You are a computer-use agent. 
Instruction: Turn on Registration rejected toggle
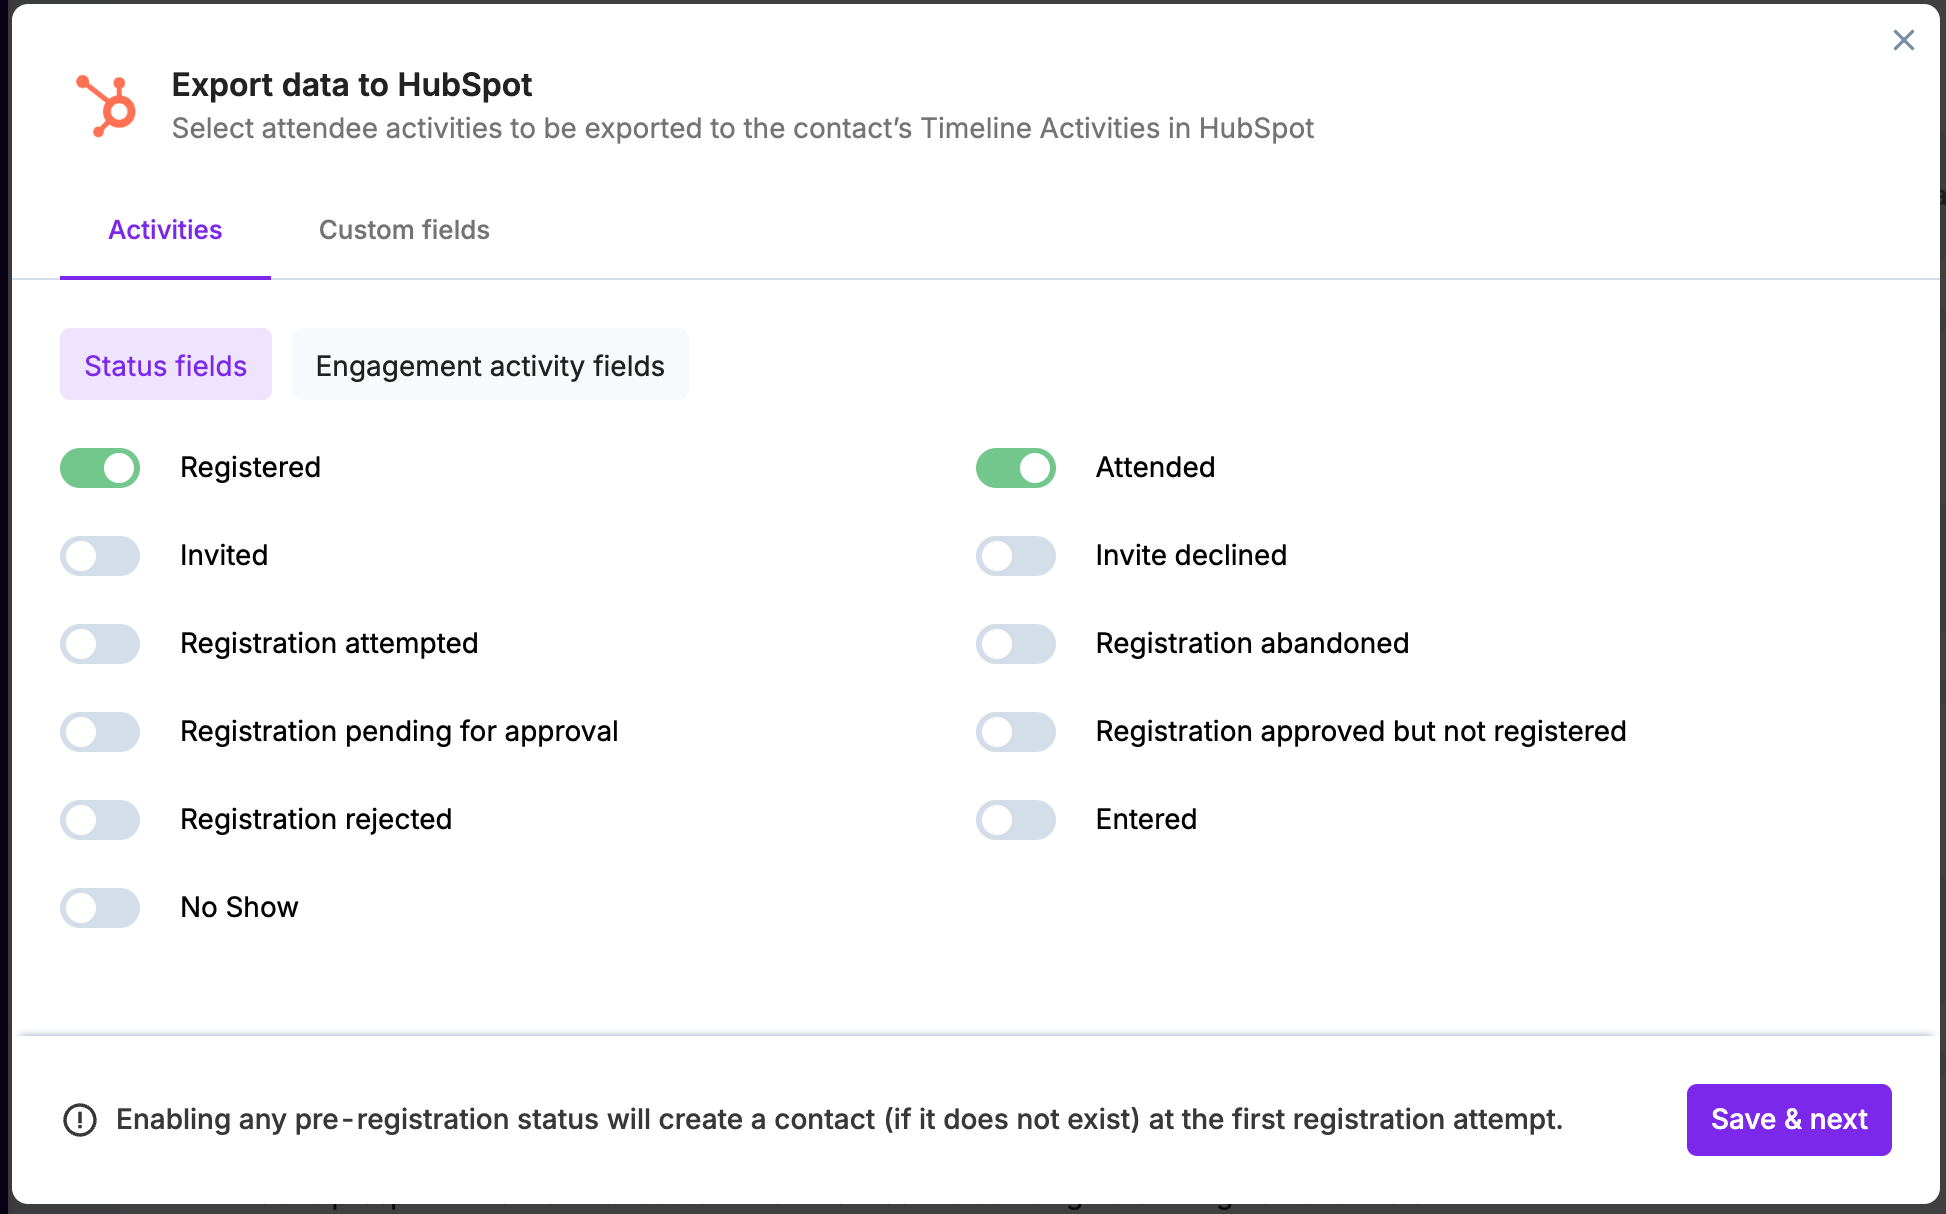pyautogui.click(x=100, y=820)
